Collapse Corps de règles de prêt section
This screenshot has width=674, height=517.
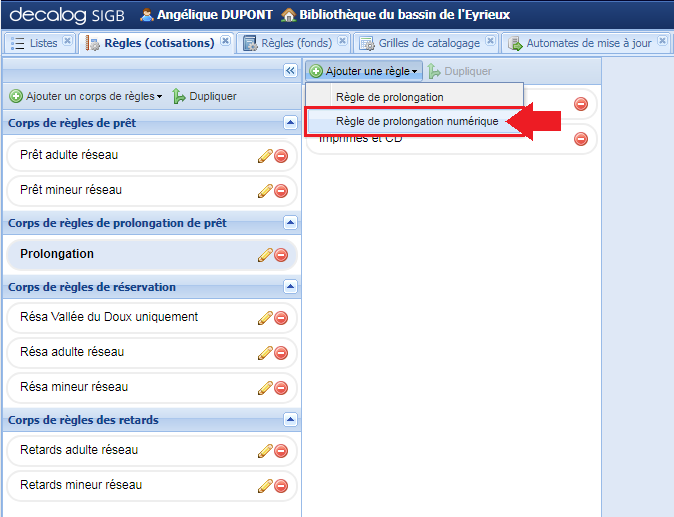pyautogui.click(x=290, y=123)
